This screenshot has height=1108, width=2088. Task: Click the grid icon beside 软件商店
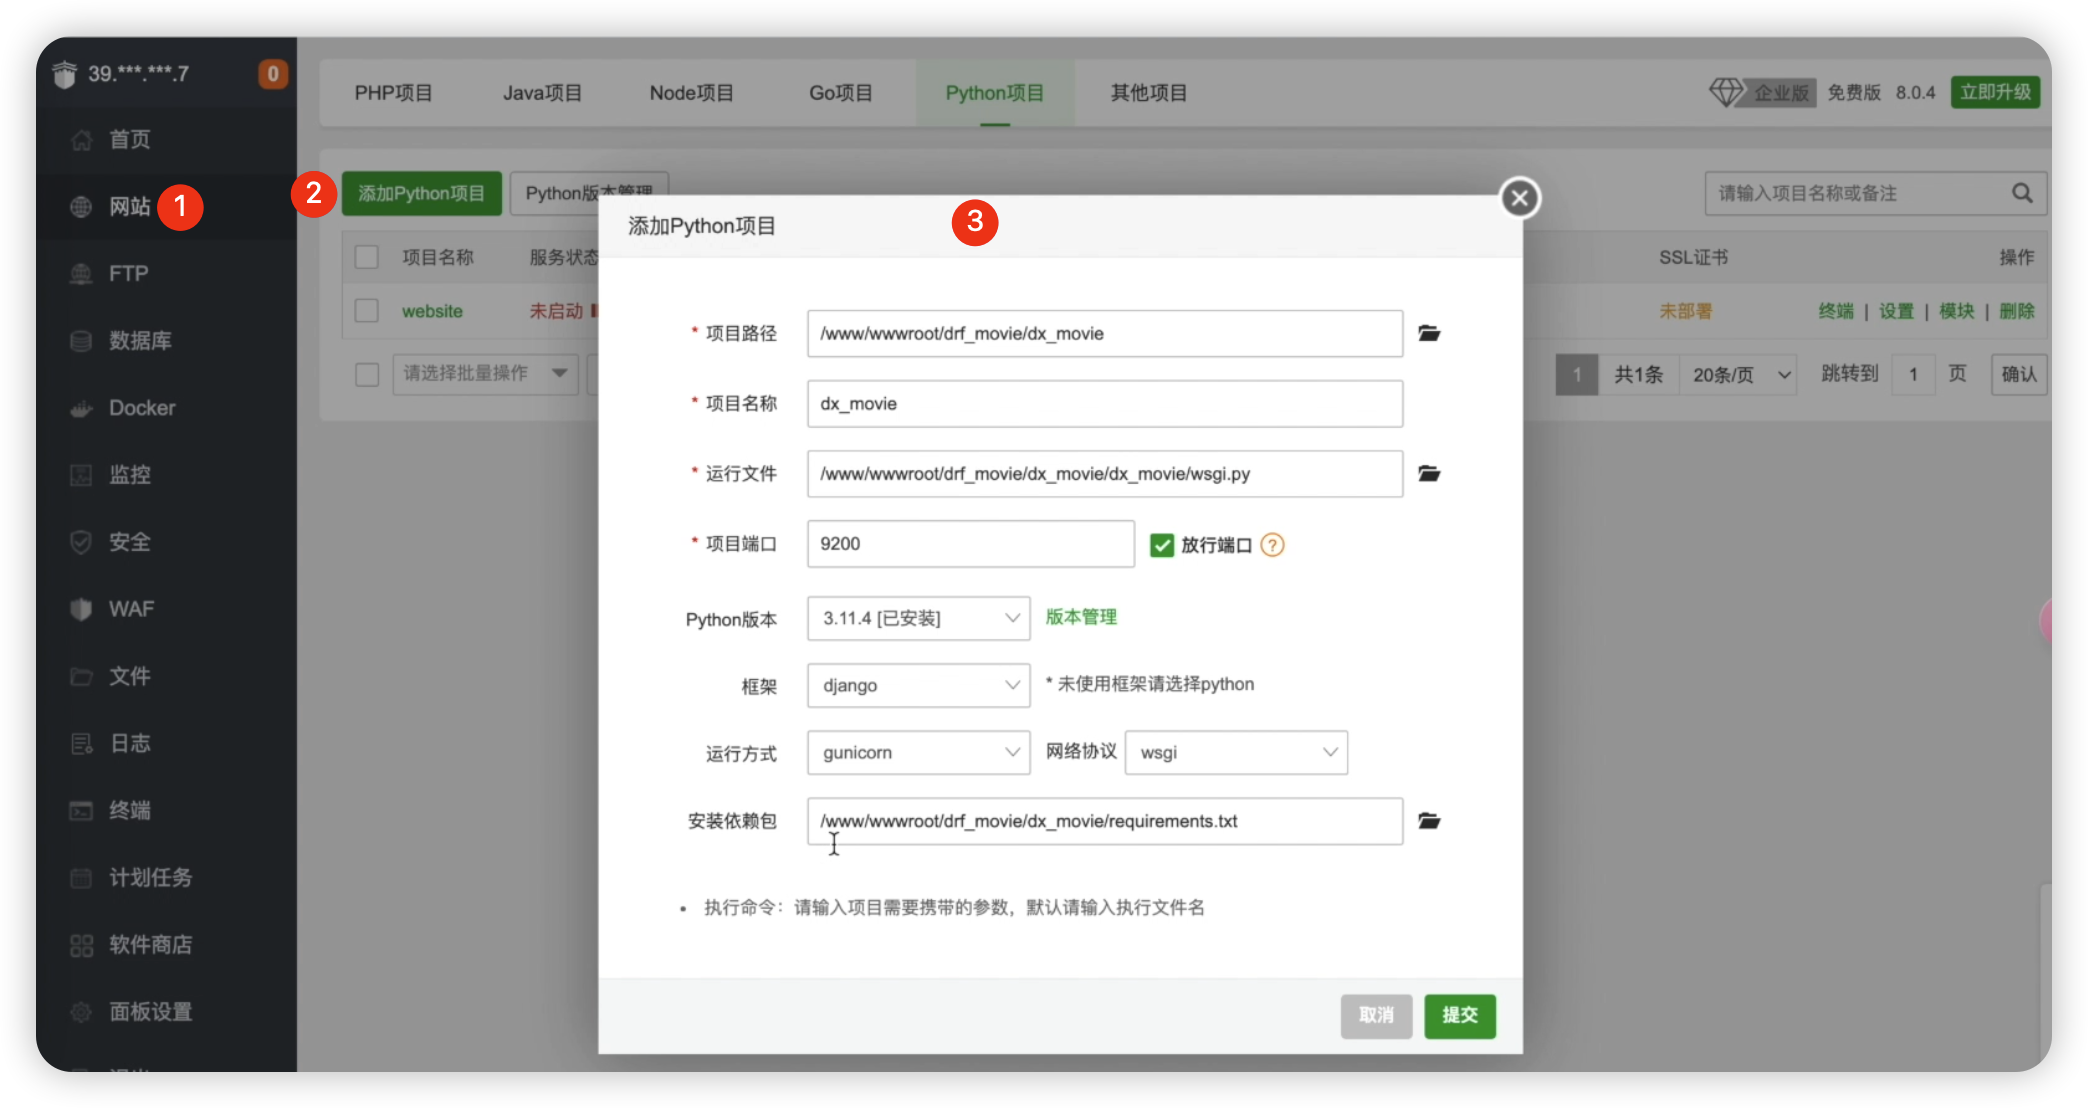click(82, 945)
